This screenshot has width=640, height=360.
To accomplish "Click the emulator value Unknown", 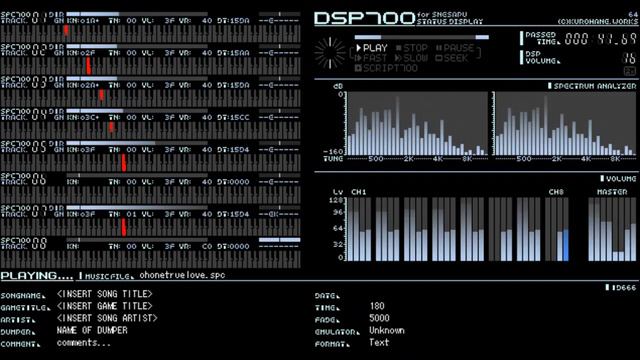I will pyautogui.click(x=387, y=330).
